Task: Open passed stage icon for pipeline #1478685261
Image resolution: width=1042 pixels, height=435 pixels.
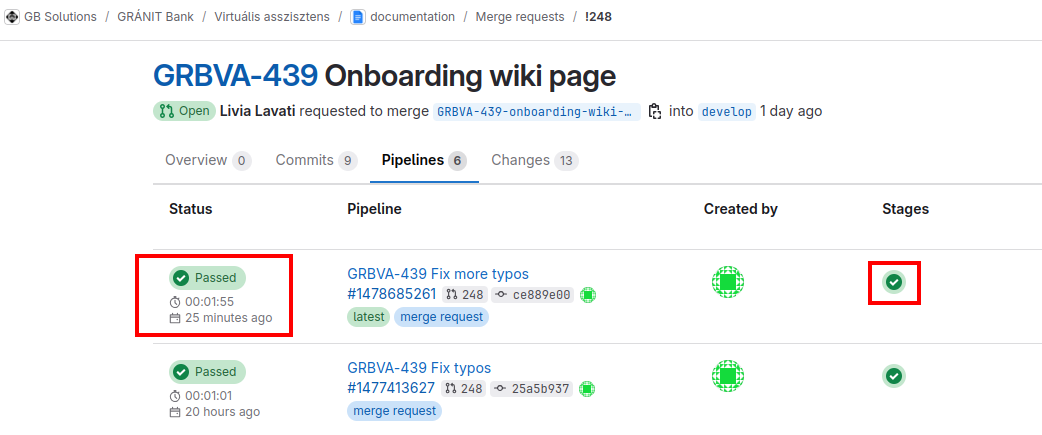Action: point(894,282)
